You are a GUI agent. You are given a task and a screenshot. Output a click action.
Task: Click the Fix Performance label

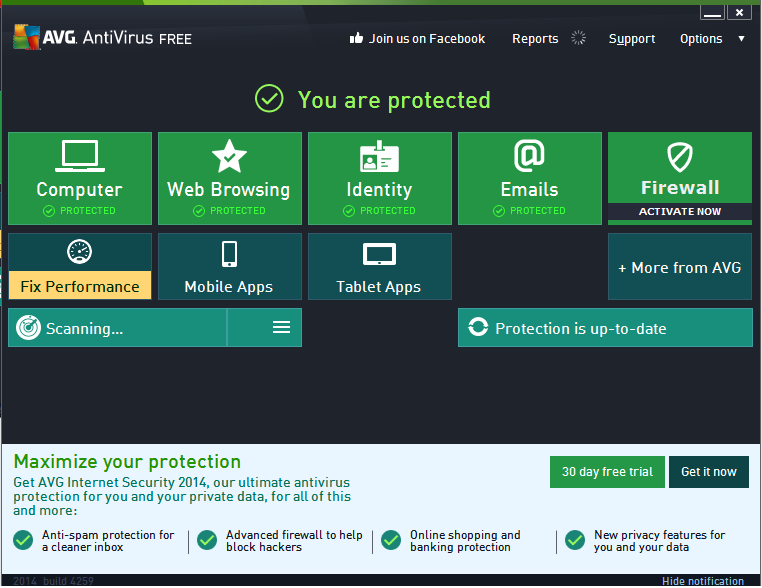click(x=80, y=286)
